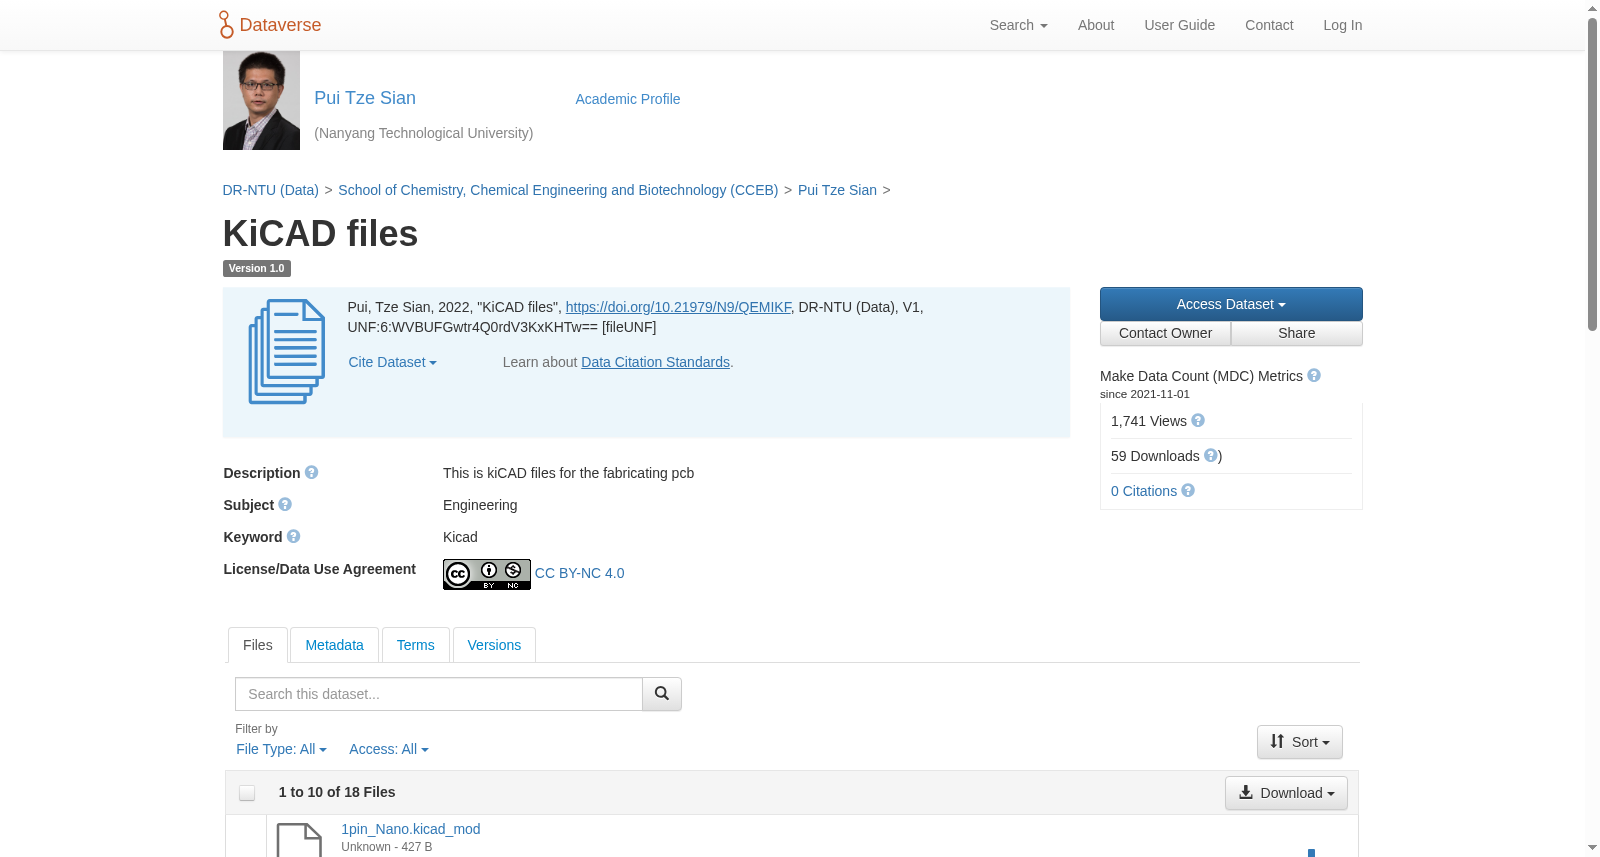This screenshot has width=1600, height=857.
Task: Open the CC BY-NC 4.0 license link
Action: (579, 573)
